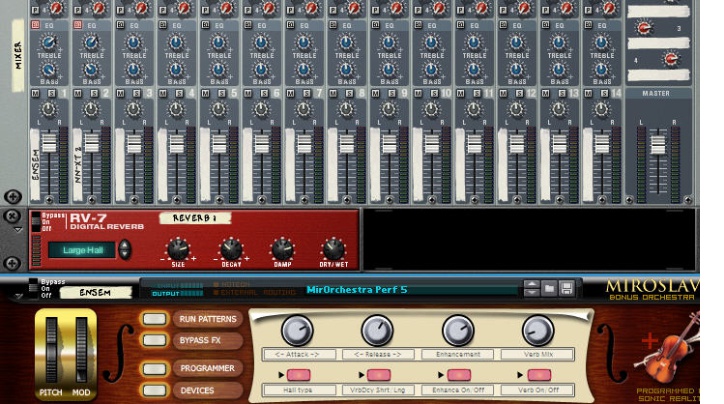Click the channel 13 pan knob

[559, 110]
